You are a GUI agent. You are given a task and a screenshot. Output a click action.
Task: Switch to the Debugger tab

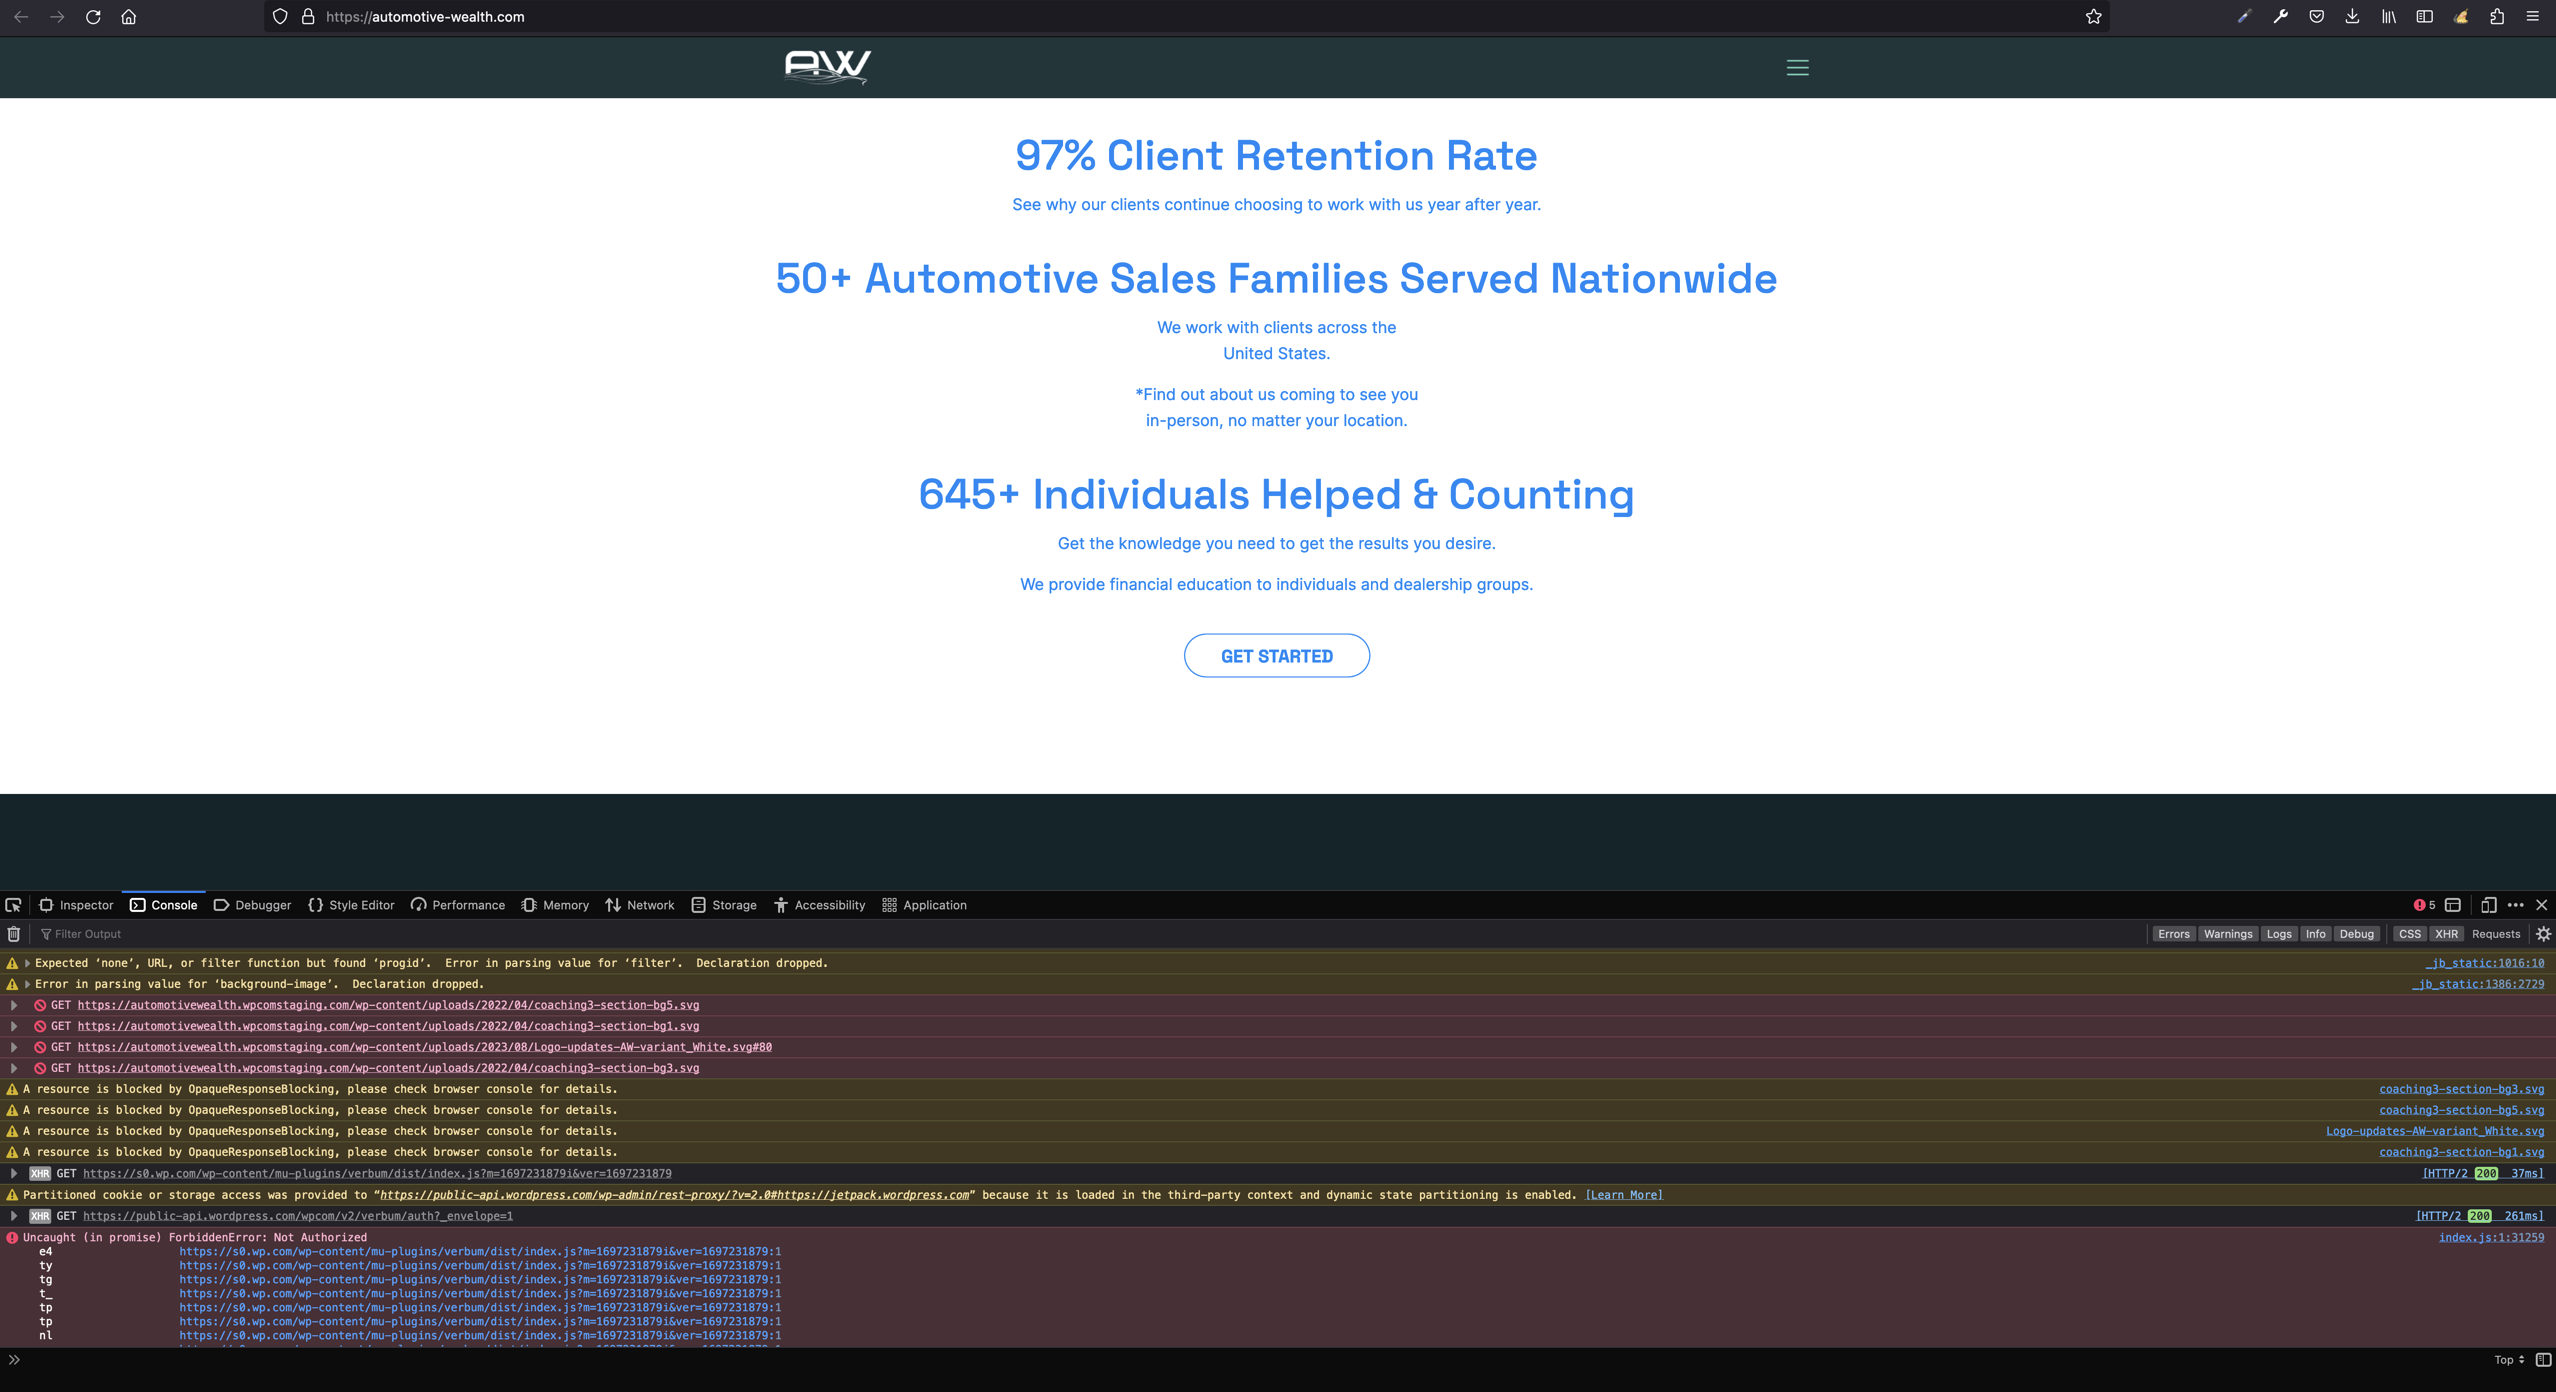(x=252, y=905)
